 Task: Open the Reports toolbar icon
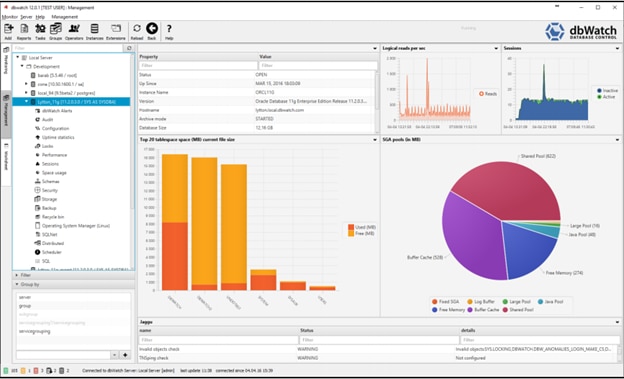coord(24,31)
